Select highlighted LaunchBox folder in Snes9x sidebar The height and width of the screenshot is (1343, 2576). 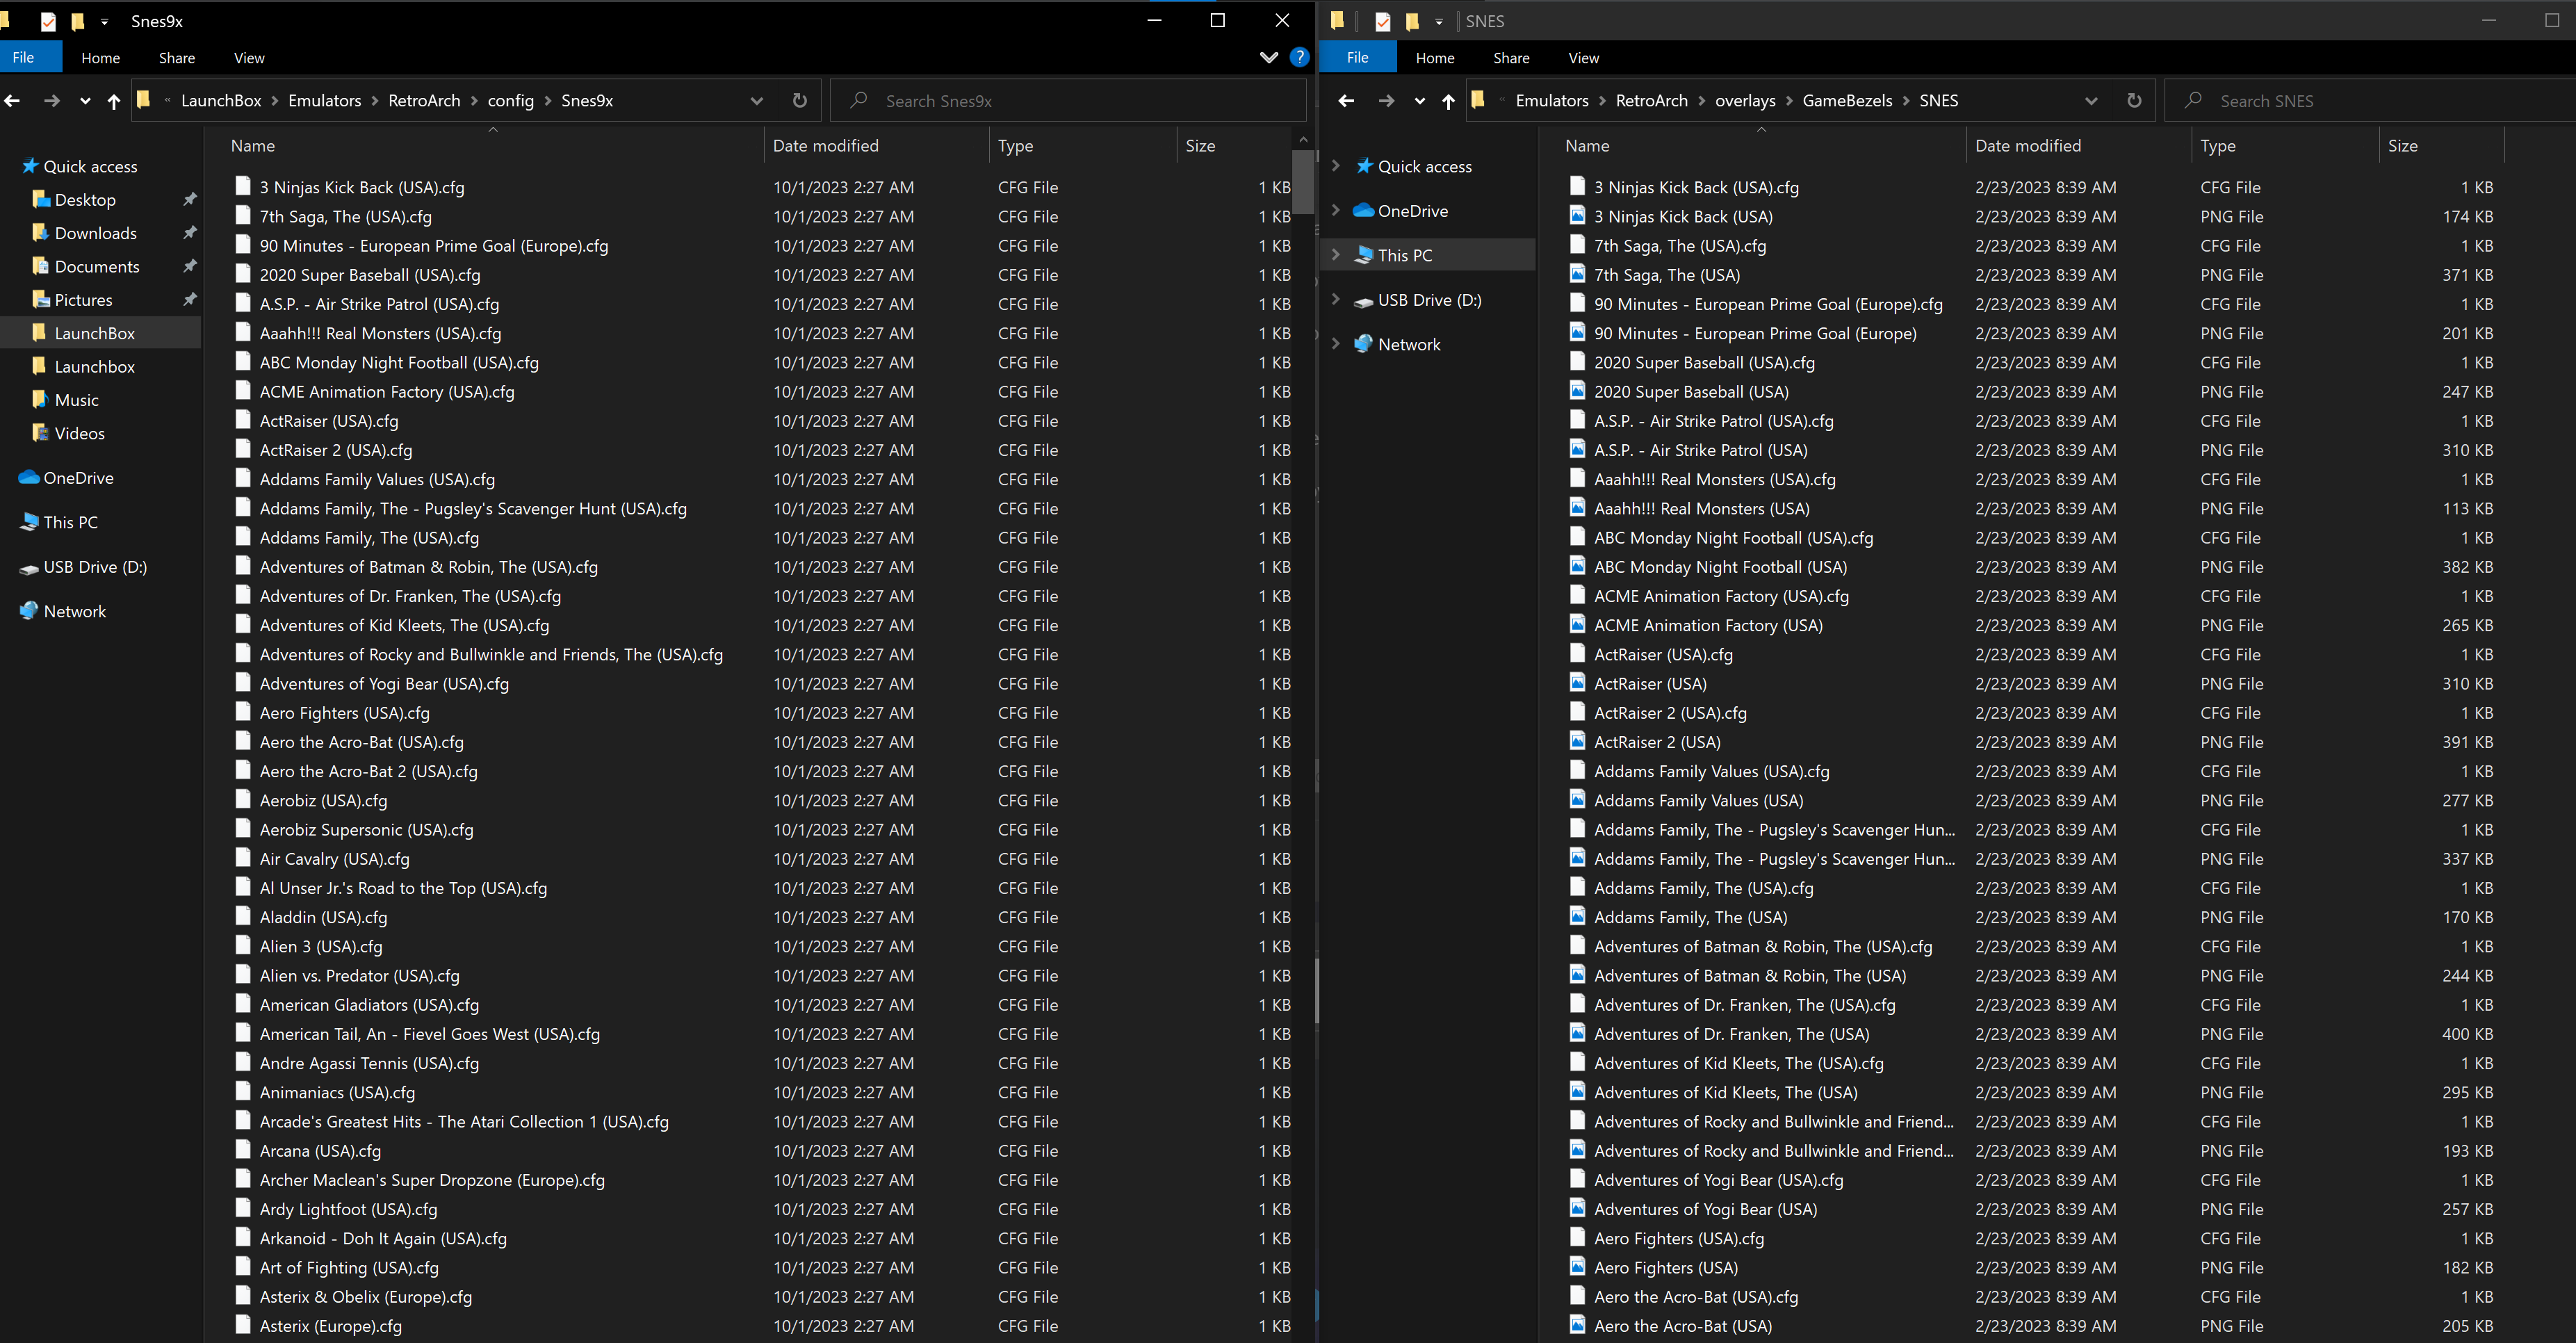(100, 333)
